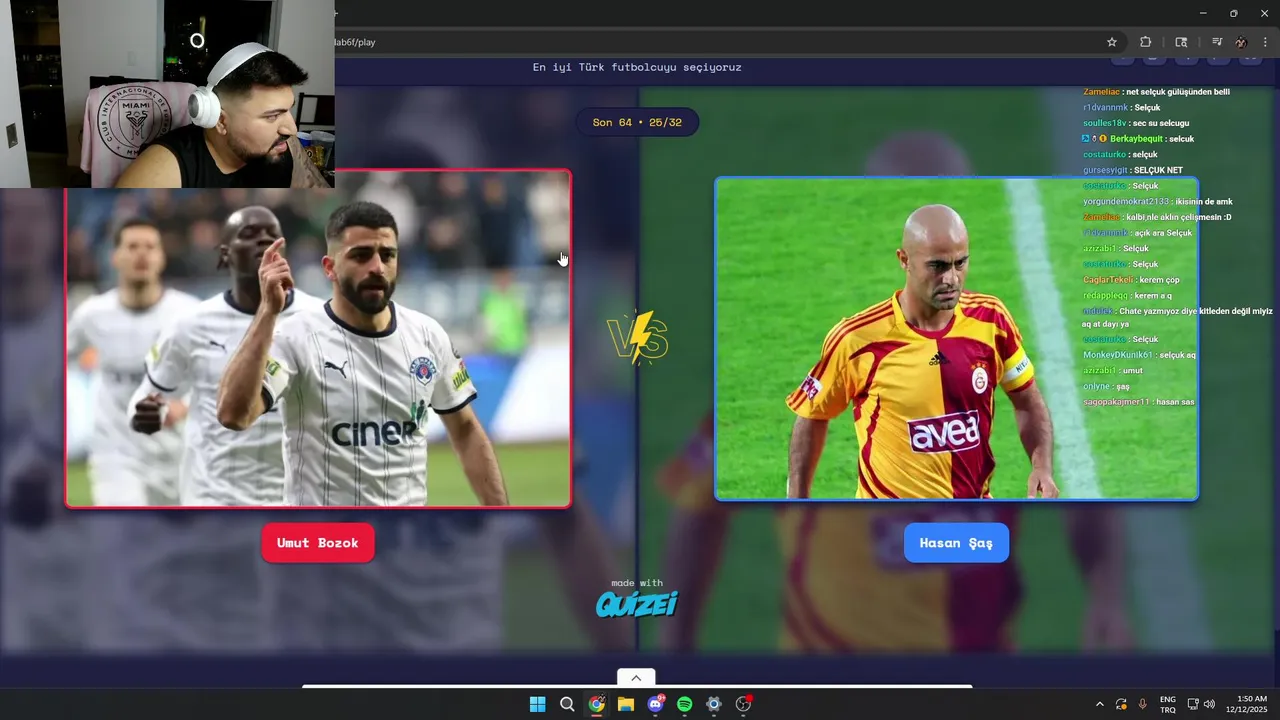
Task: Click the 'Son 64 • 25/32' round indicator
Action: (x=637, y=123)
